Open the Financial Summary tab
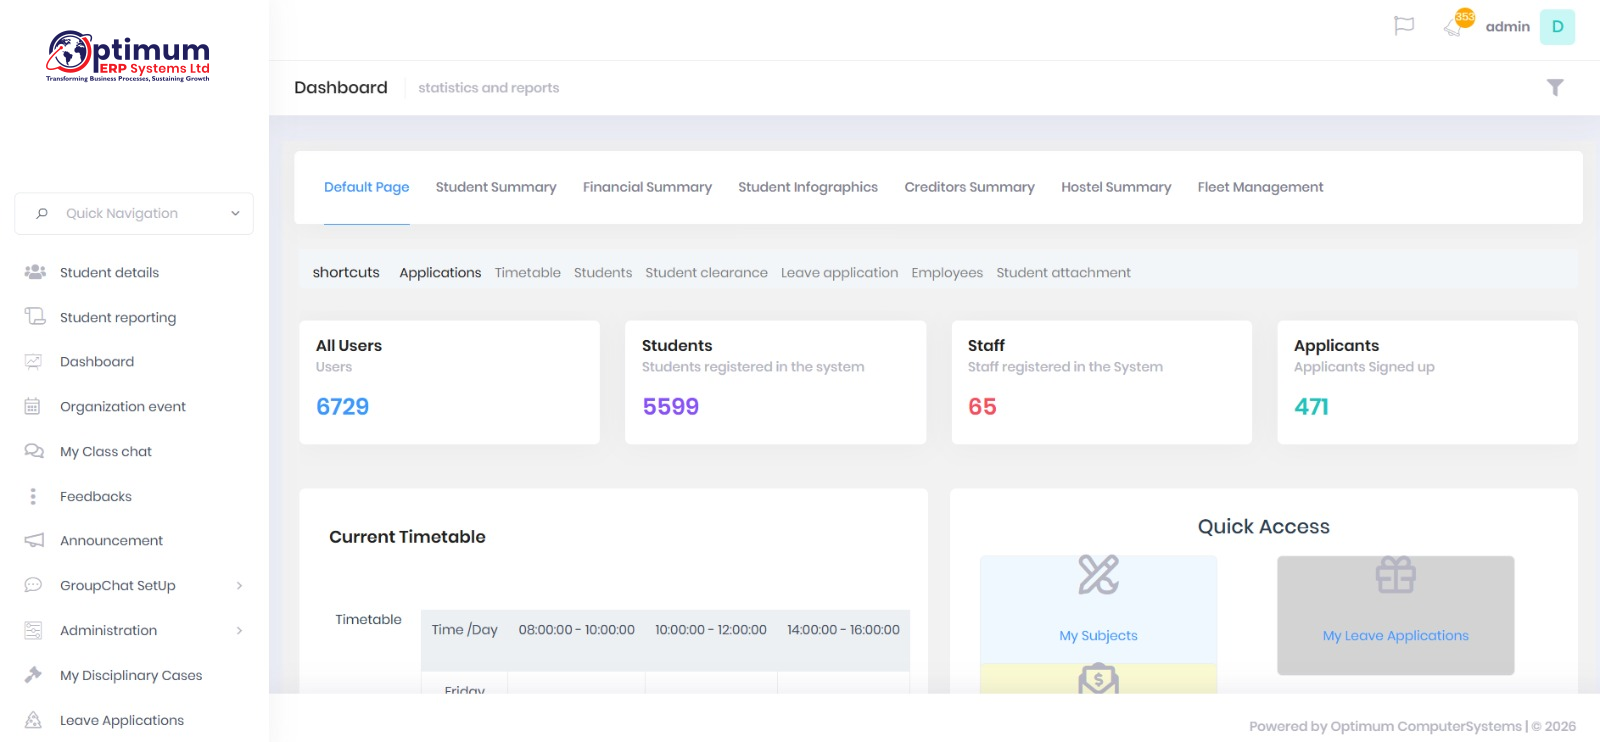Image resolution: width=1600 pixels, height=742 pixels. [x=647, y=187]
